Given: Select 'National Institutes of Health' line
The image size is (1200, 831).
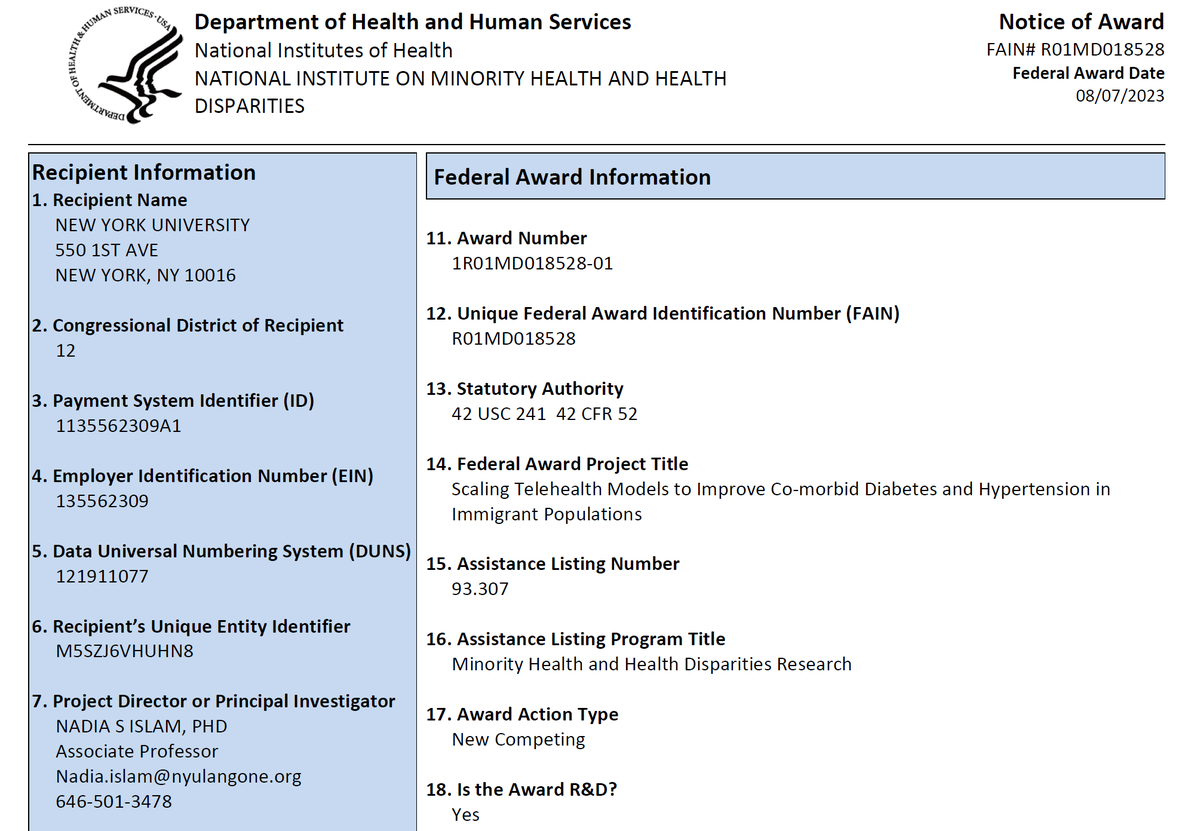Looking at the screenshot, I should [x=323, y=50].
